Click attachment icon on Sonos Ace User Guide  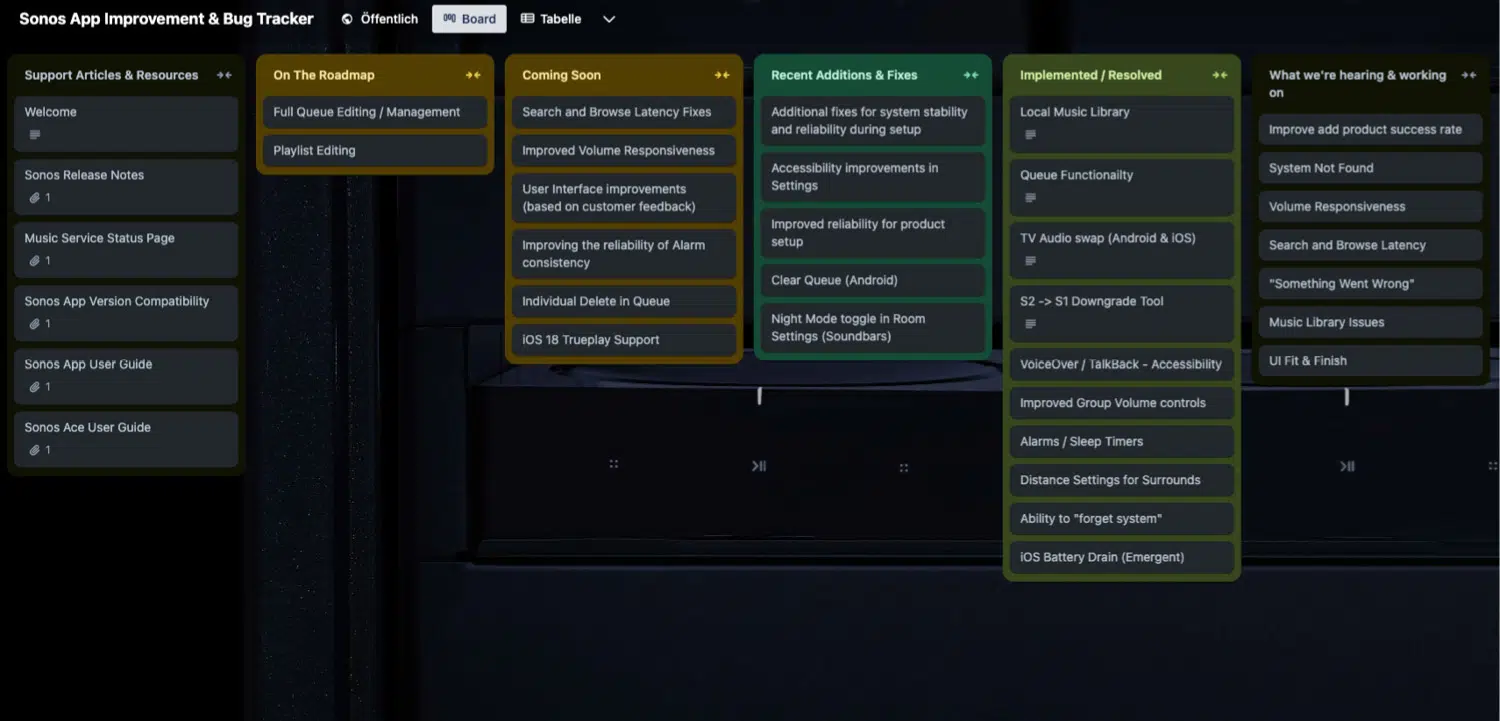[x=35, y=450]
